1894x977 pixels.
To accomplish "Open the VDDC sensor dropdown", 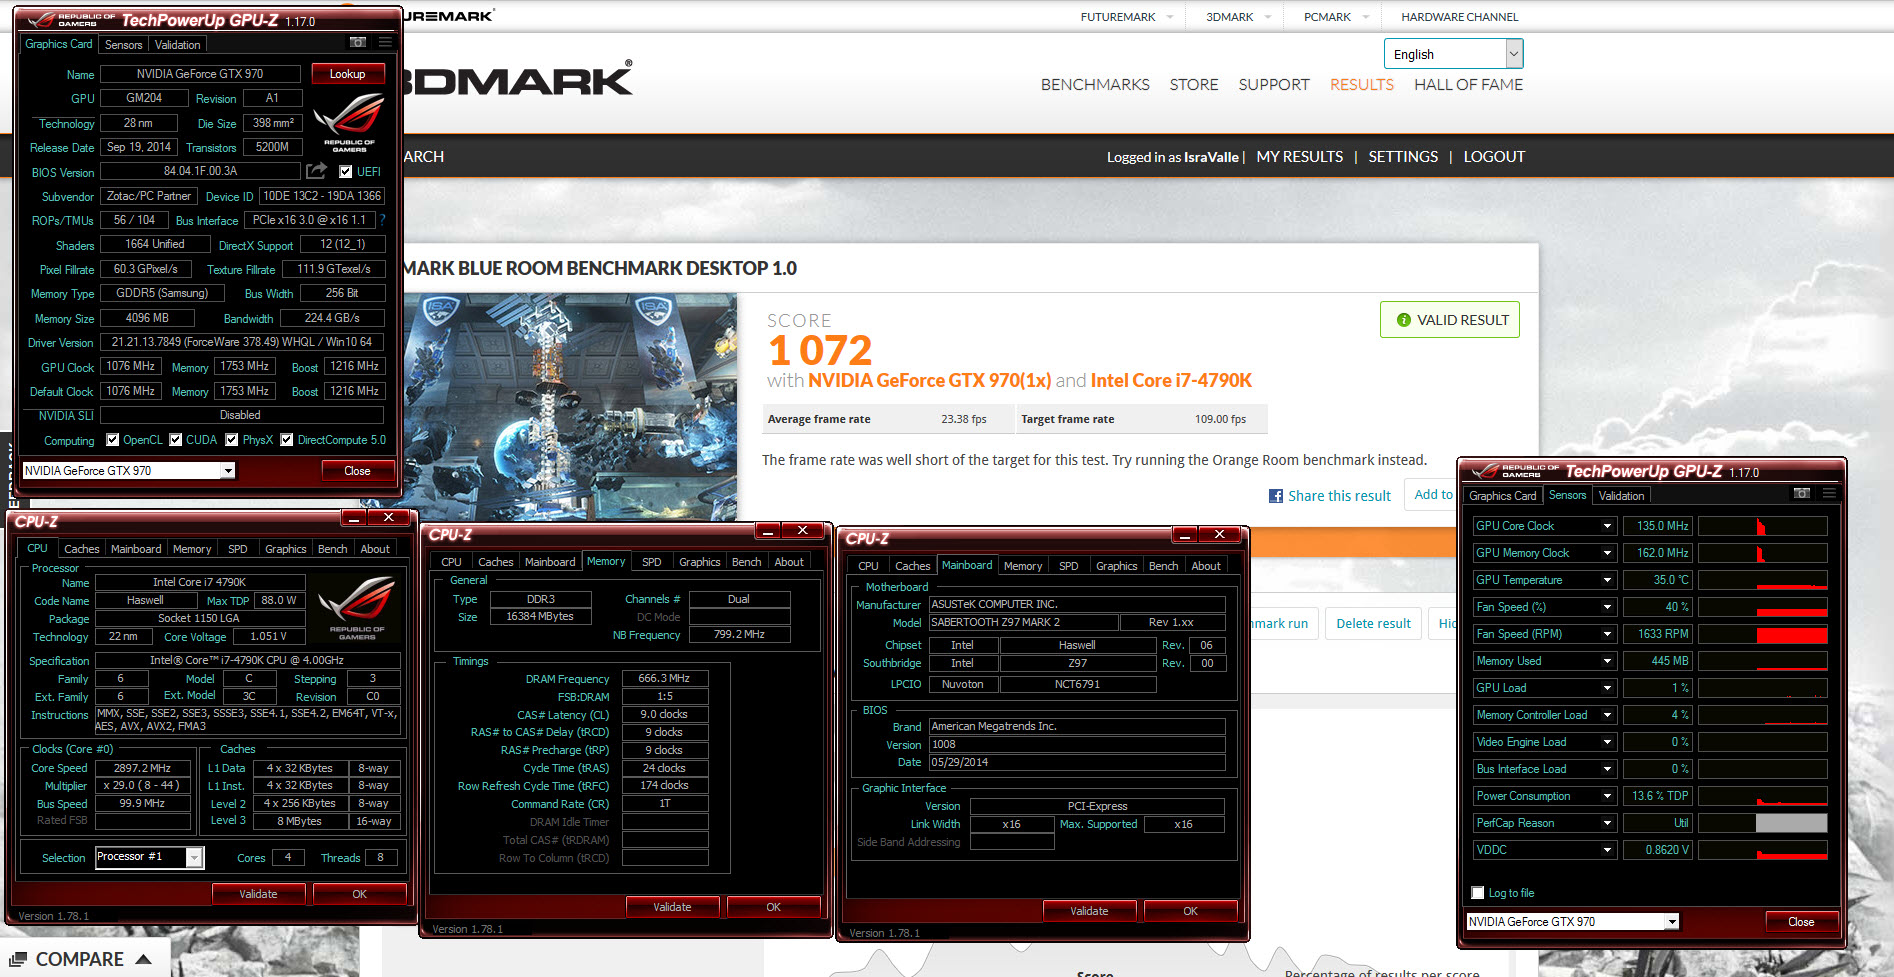I will [1608, 850].
